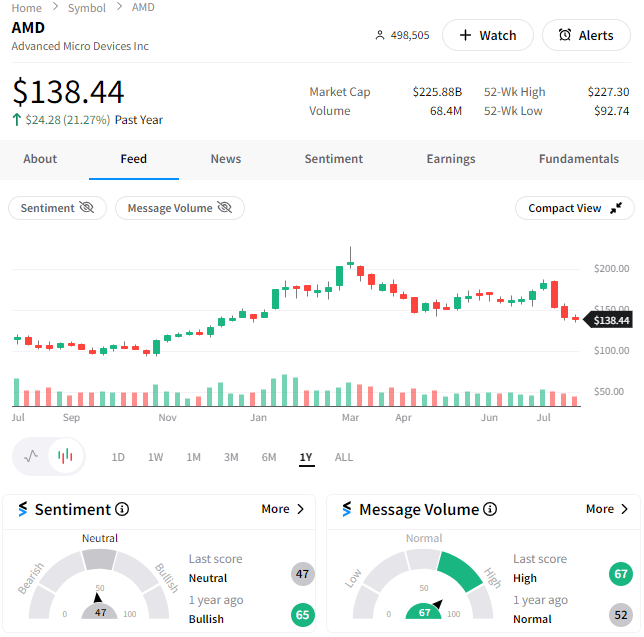This screenshot has width=644, height=637.
Task: Click the sentiment 1 year ago badge 65
Action: (303, 615)
